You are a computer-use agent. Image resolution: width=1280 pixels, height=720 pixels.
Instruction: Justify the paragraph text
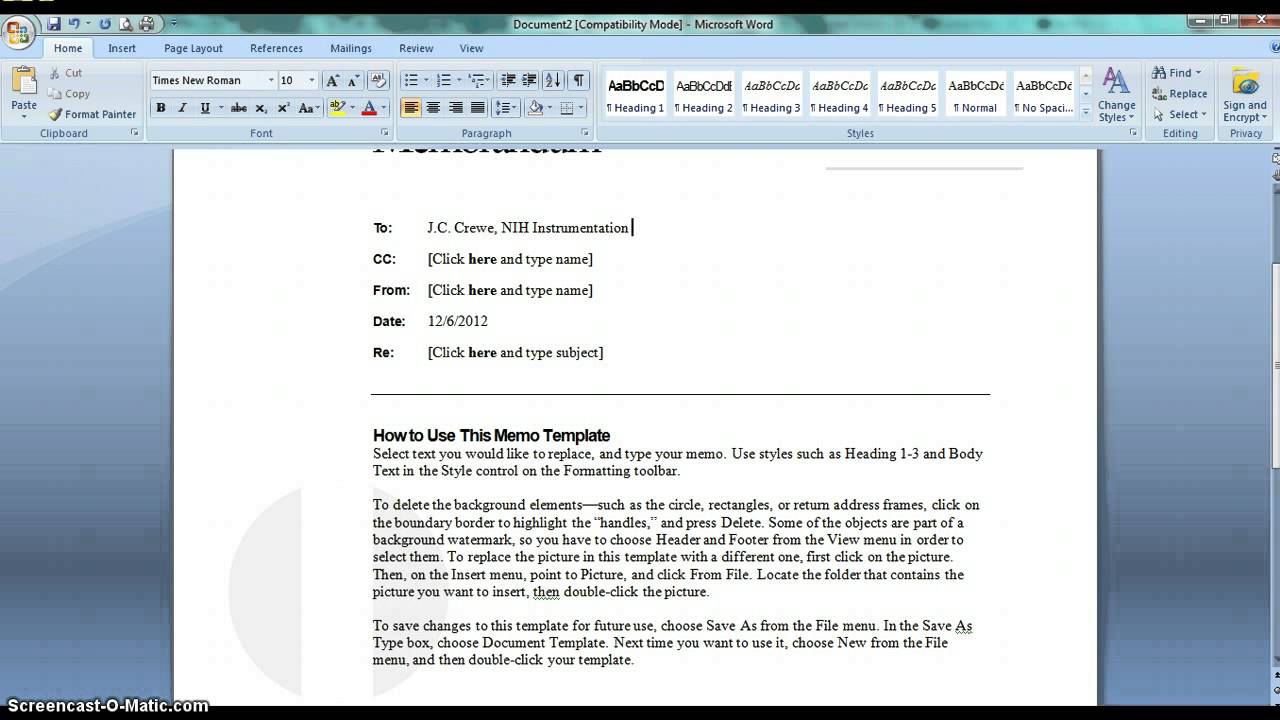pyautogui.click(x=477, y=108)
